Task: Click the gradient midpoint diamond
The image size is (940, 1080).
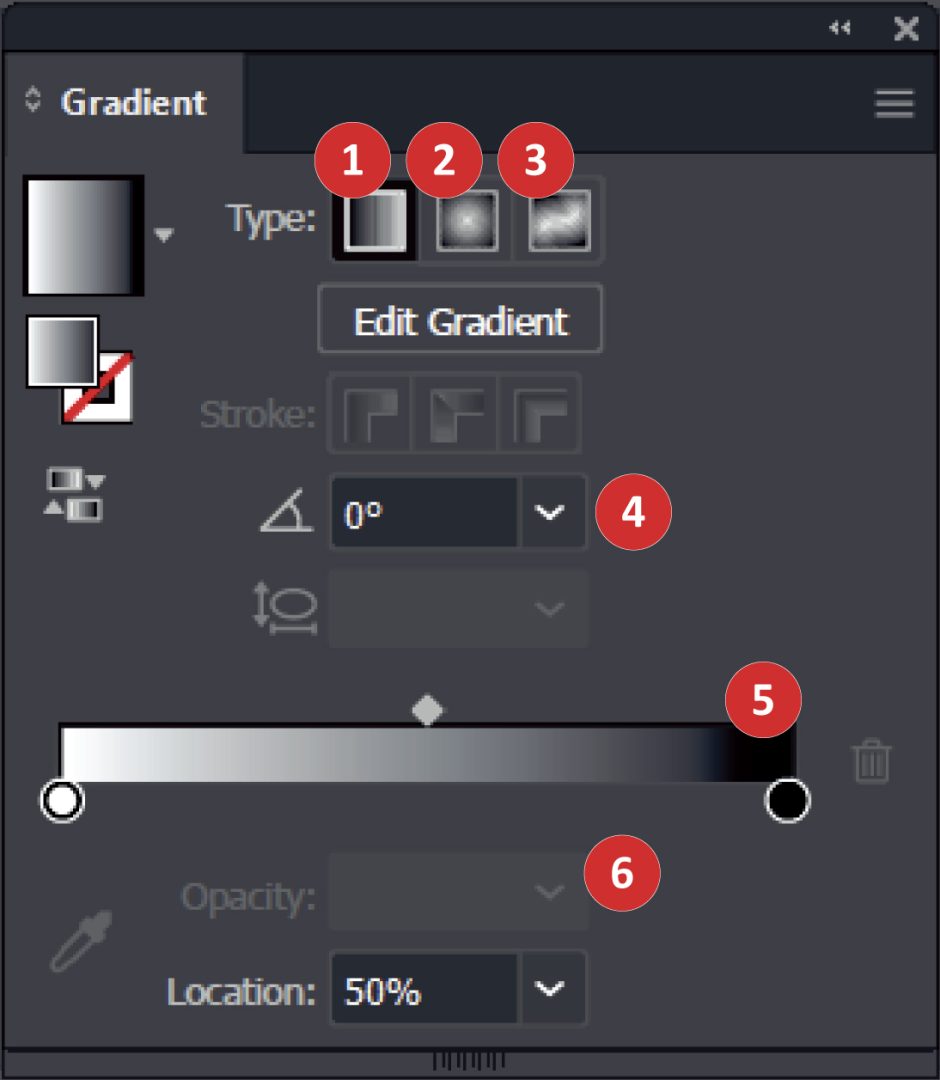Action: coord(428,708)
